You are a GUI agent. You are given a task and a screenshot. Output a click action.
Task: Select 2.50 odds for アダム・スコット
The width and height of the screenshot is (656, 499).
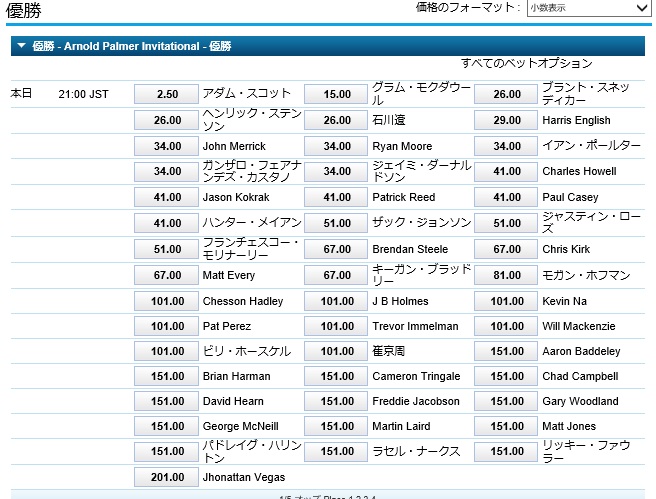167,94
